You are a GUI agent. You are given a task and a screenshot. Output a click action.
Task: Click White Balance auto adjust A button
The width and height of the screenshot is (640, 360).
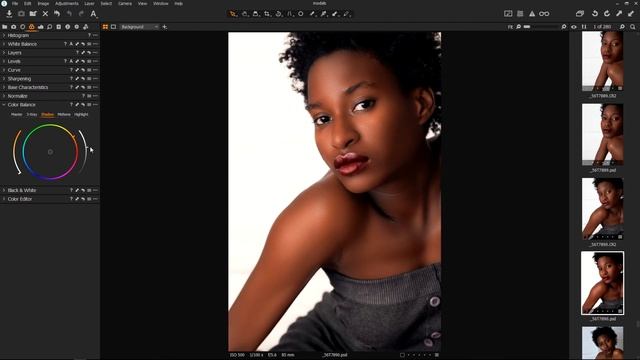[71, 44]
